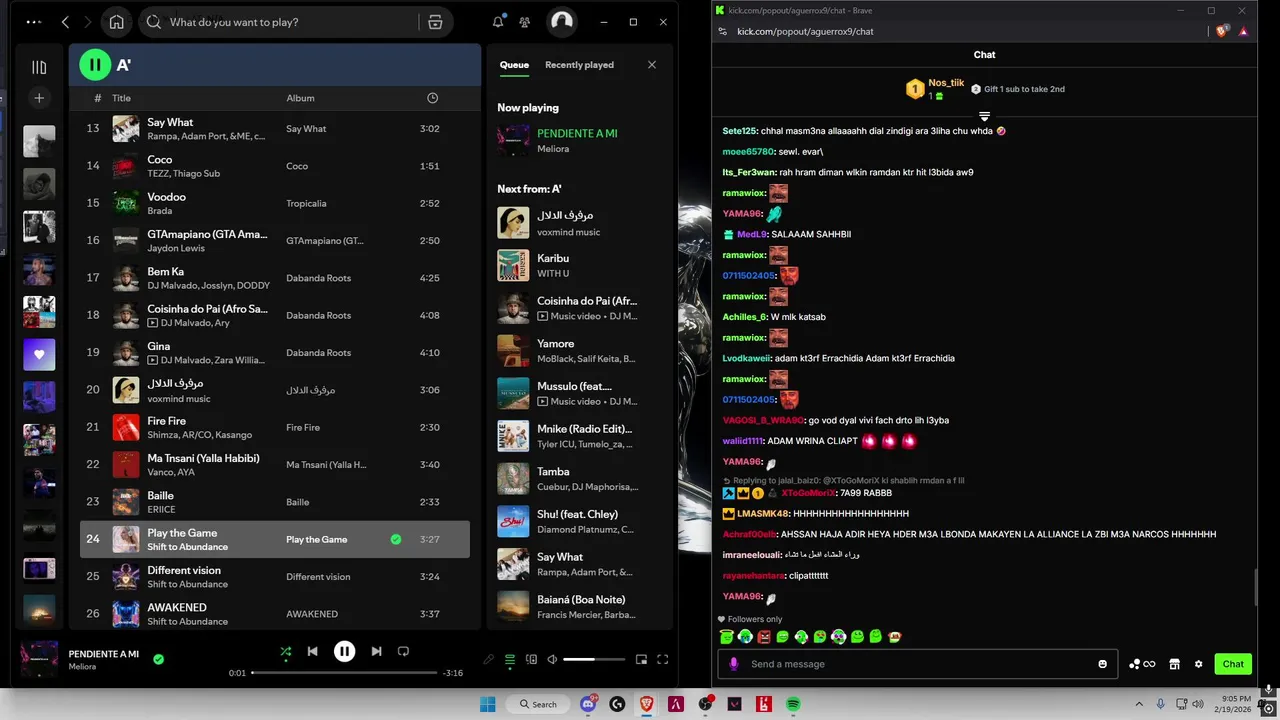View site information icon in Brave address bar

coord(723,31)
